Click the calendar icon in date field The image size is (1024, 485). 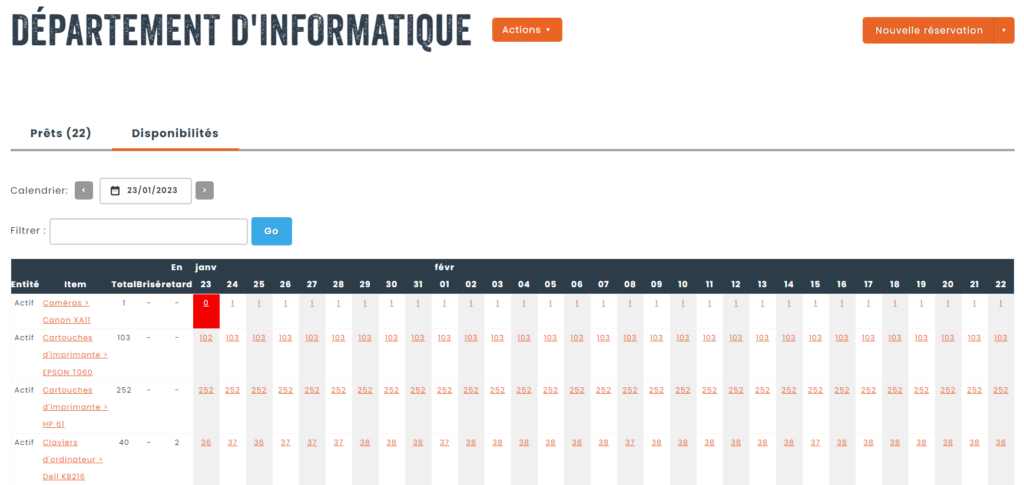coord(115,190)
